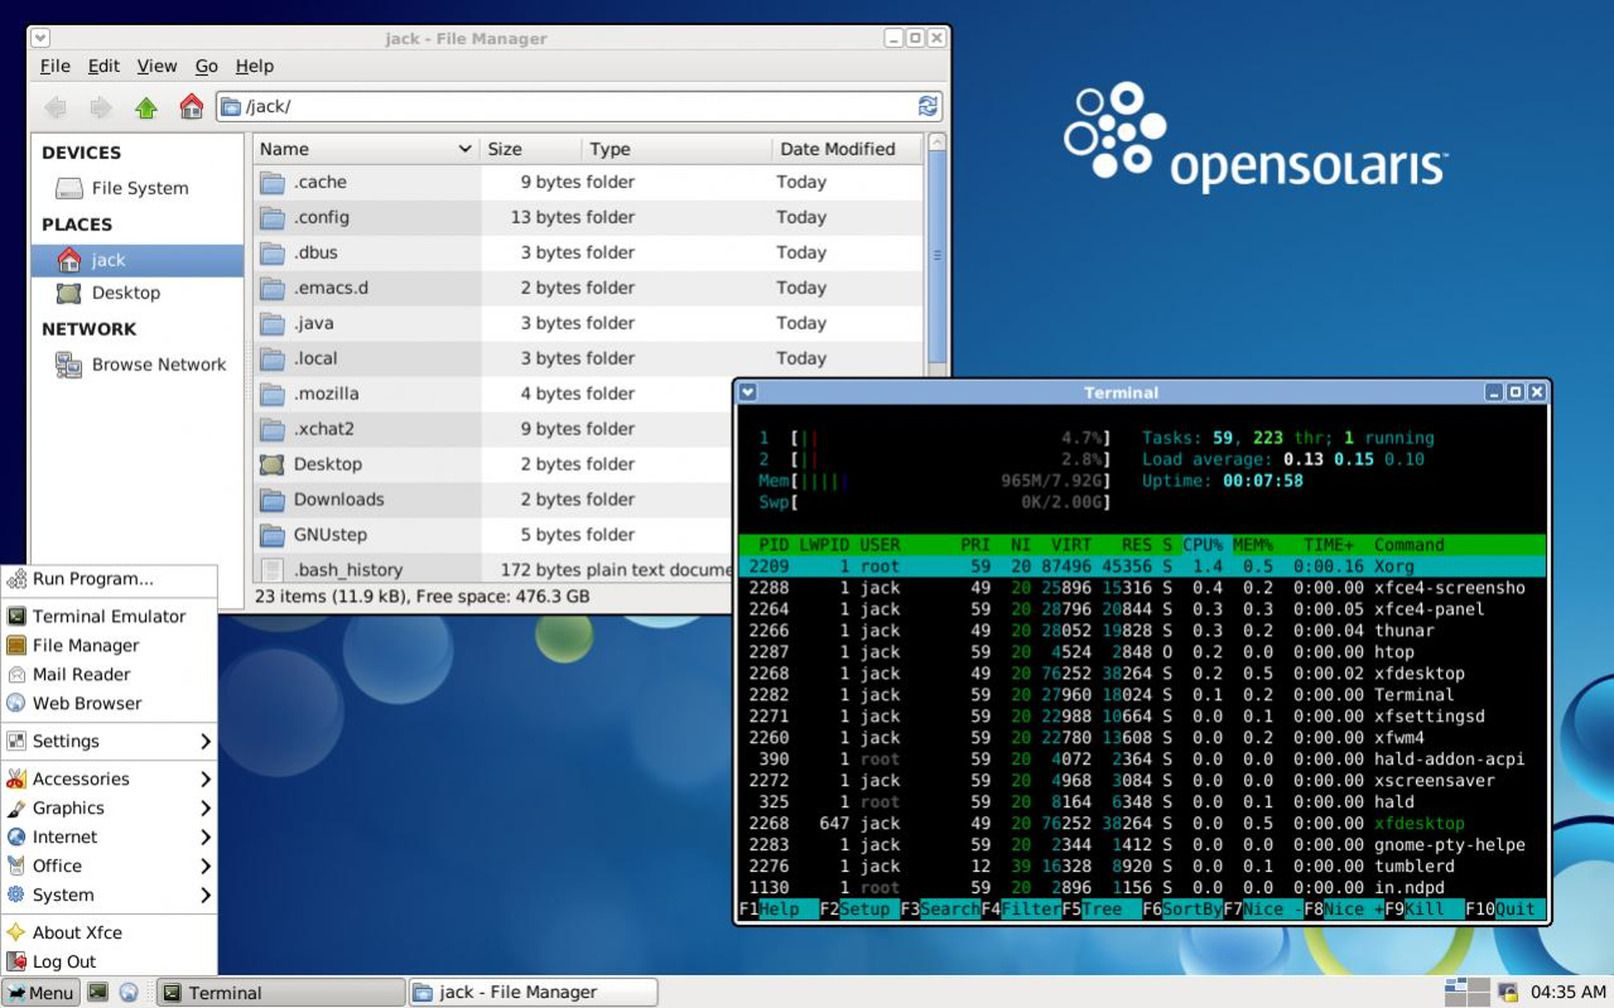Viewport: 1614px width, 1008px height.
Task: Sort file list by Size column
Action: (530, 149)
